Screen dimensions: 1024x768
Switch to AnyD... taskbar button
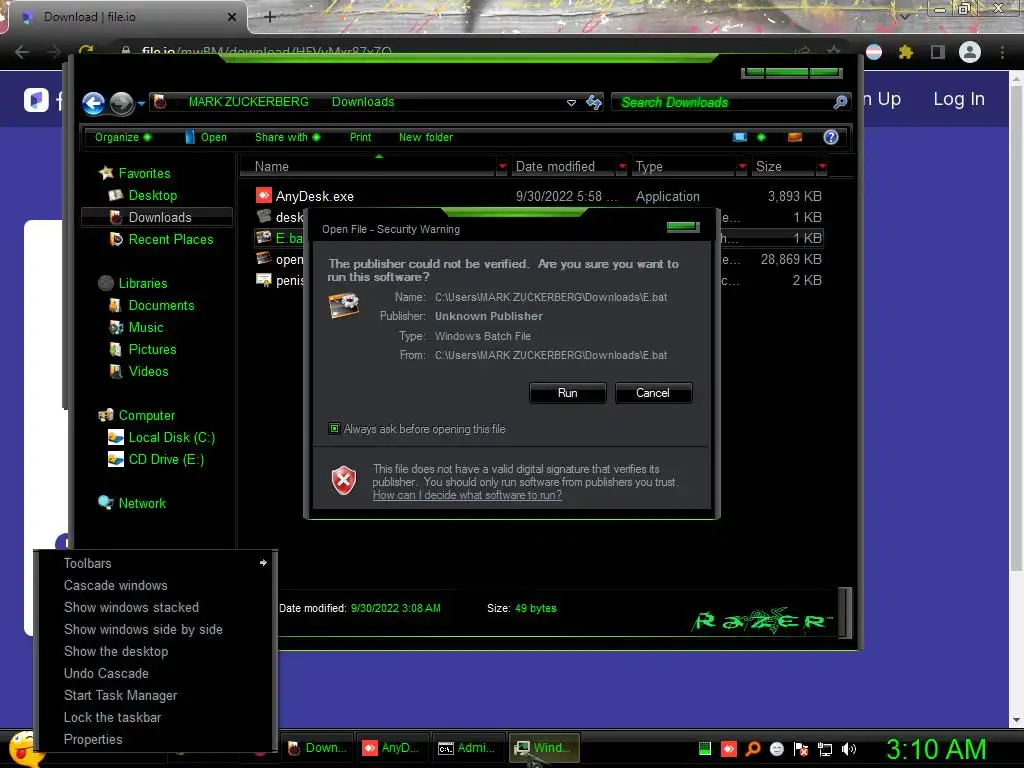[392, 748]
